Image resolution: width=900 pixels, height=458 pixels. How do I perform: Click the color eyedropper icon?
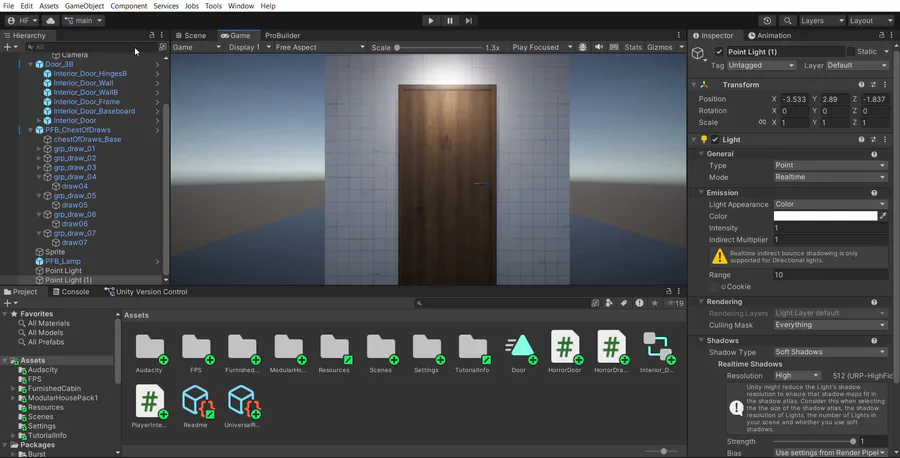point(883,216)
